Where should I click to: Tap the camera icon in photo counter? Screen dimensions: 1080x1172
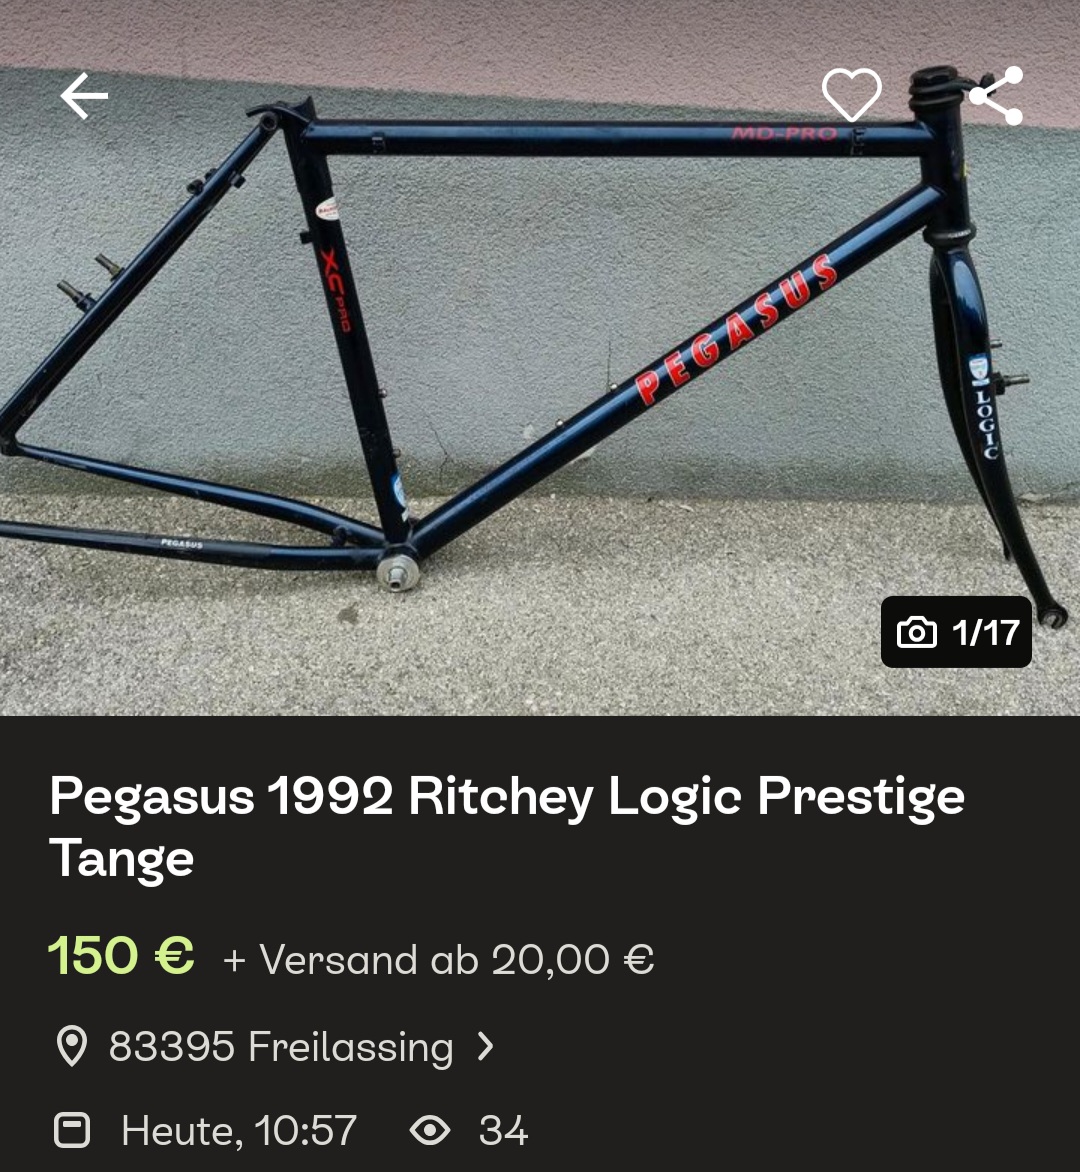tap(917, 632)
